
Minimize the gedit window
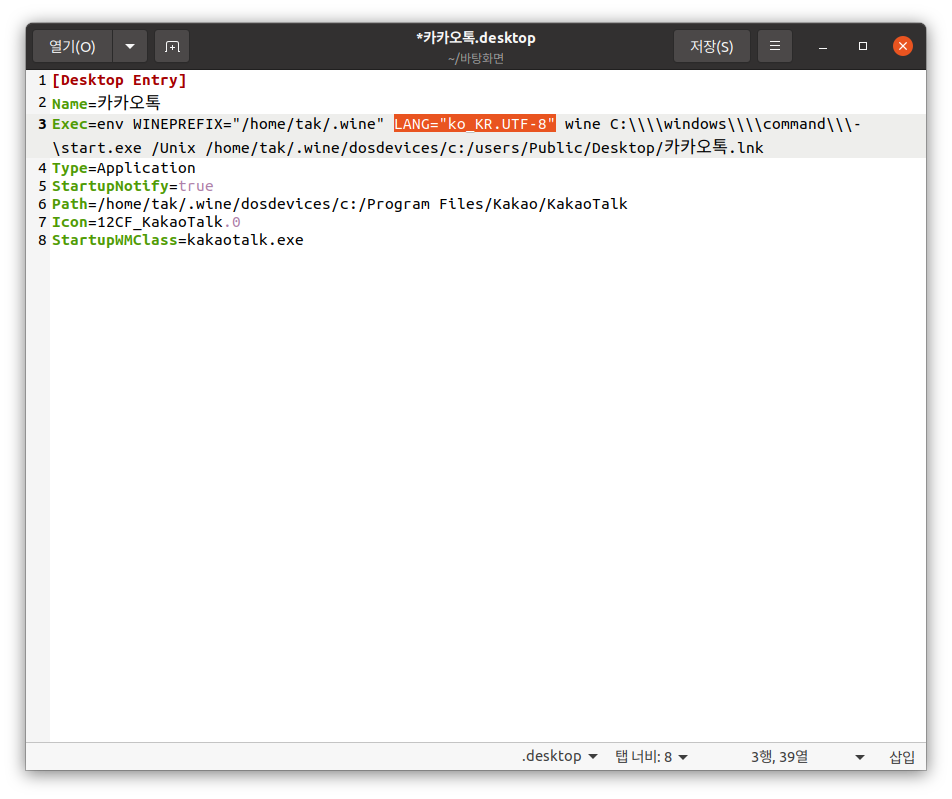click(823, 46)
